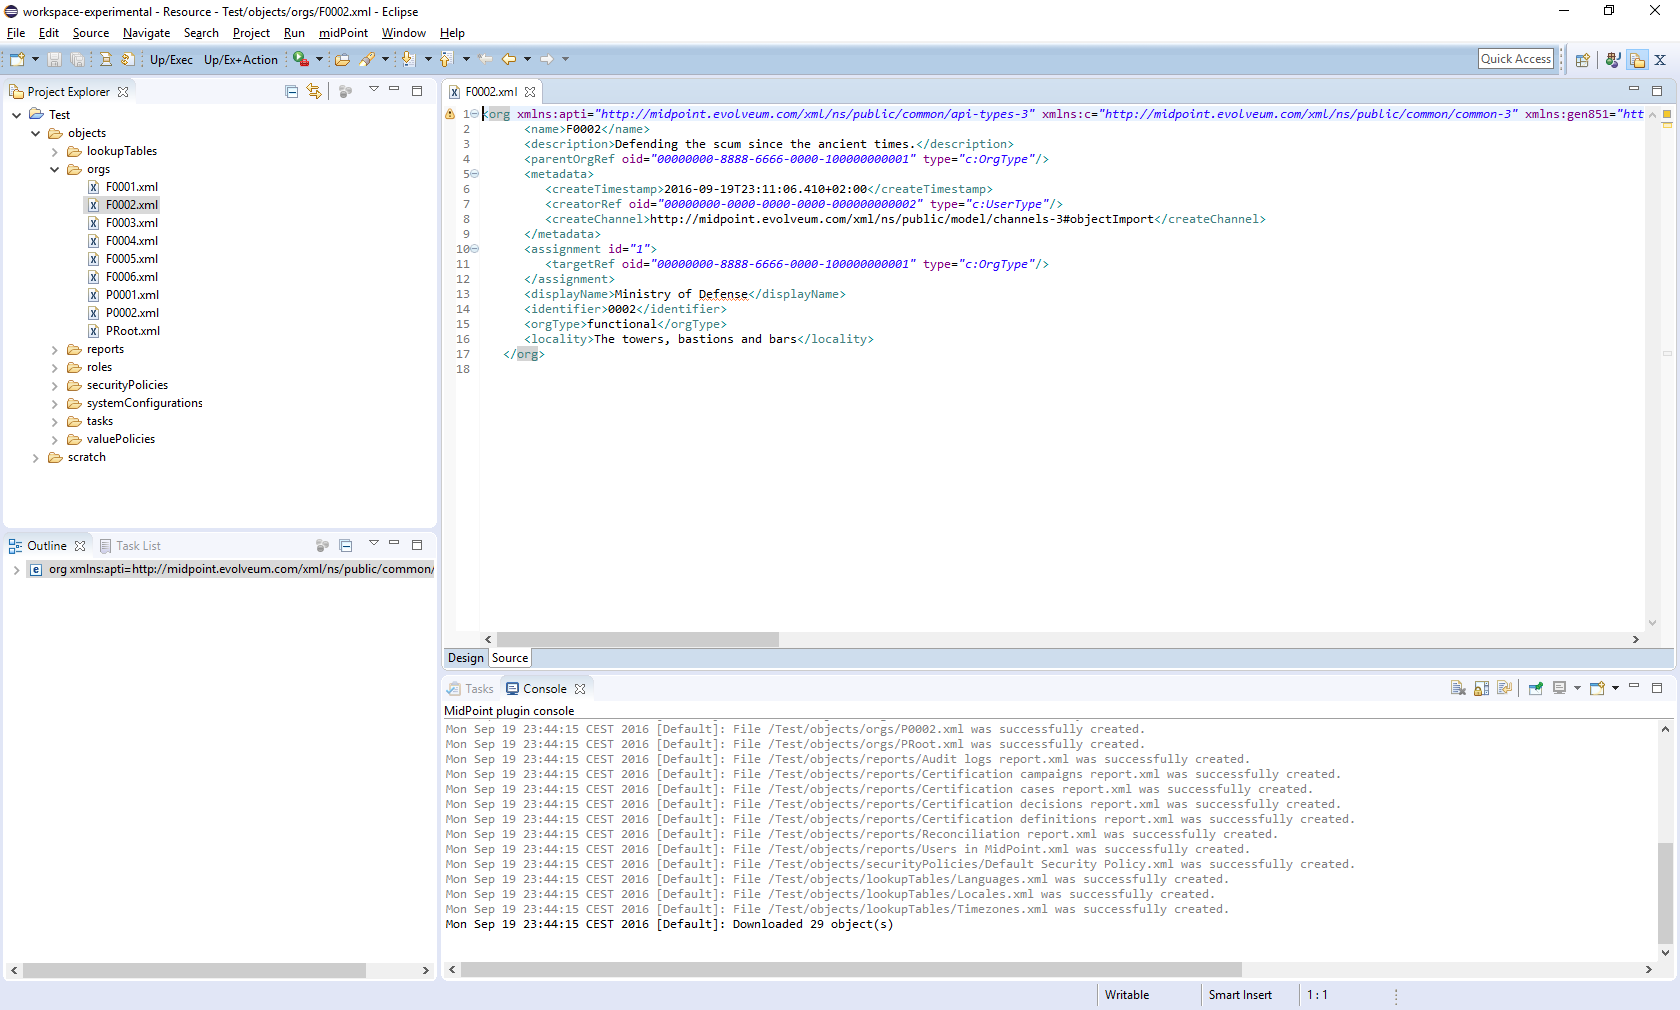Expand the reports folder
This screenshot has width=1680, height=1010.
pos(55,350)
